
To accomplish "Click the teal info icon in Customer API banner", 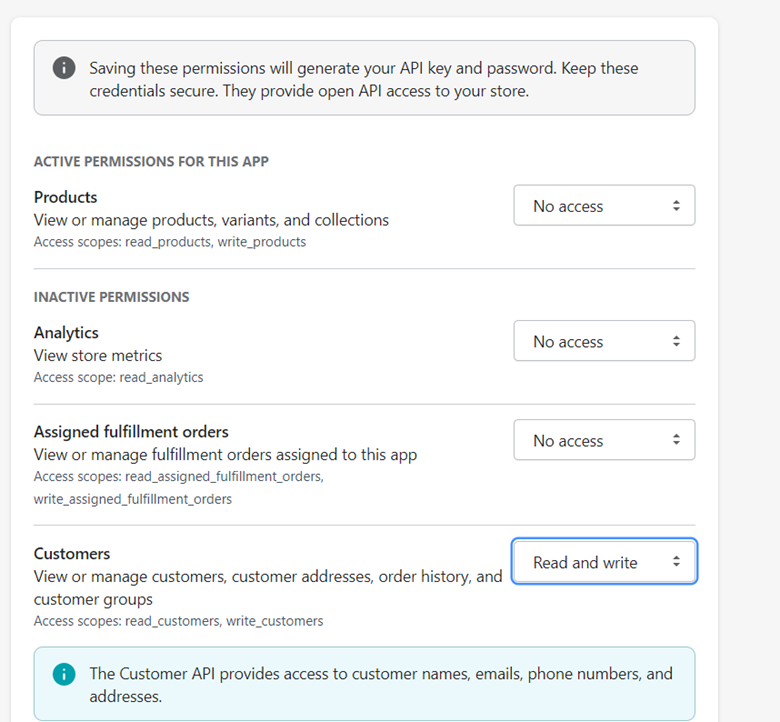I will tap(64, 674).
